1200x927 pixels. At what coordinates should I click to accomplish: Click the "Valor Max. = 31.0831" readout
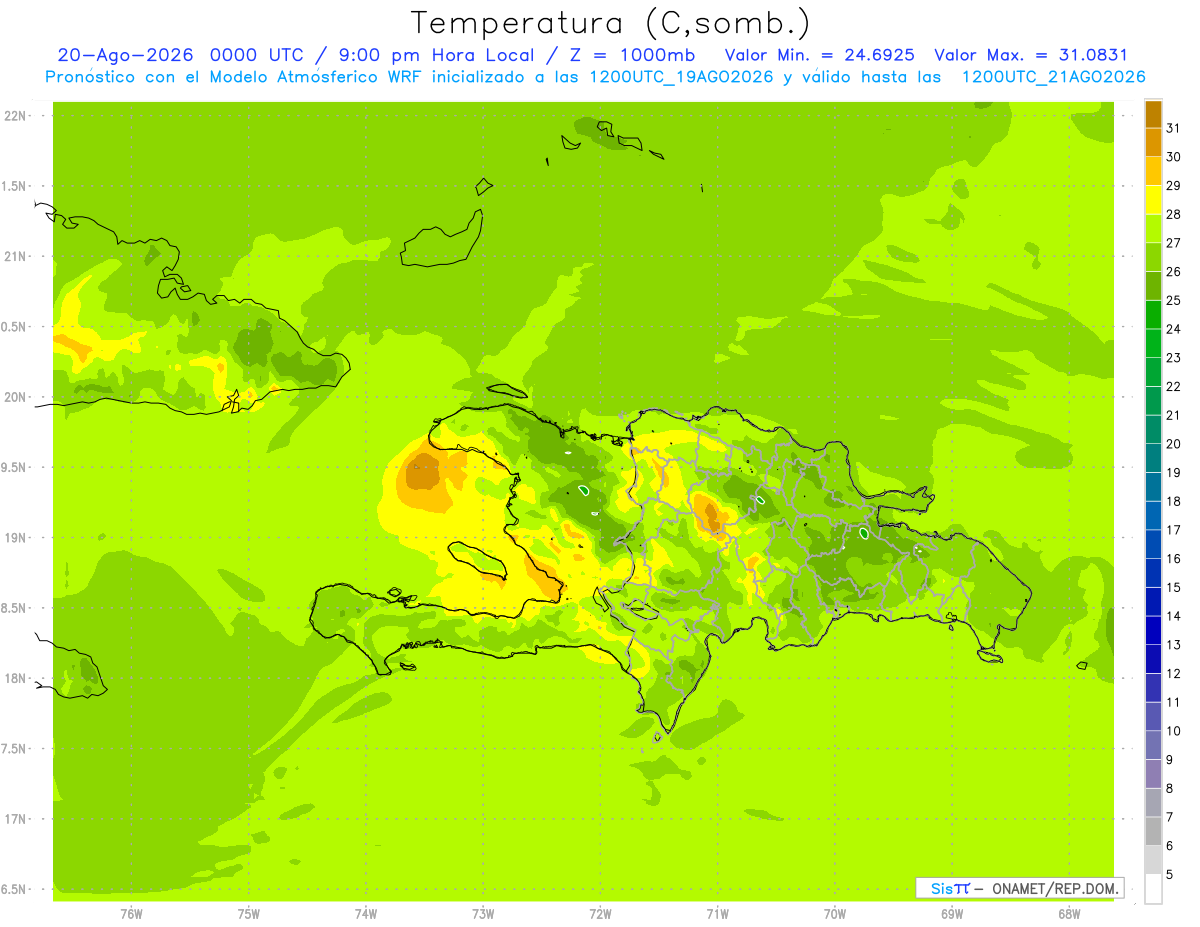click(1031, 55)
